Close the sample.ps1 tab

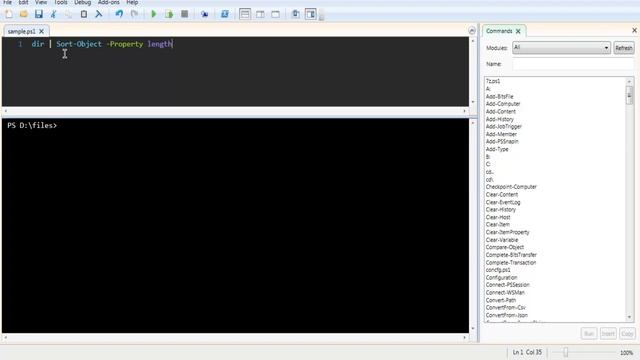[42, 31]
